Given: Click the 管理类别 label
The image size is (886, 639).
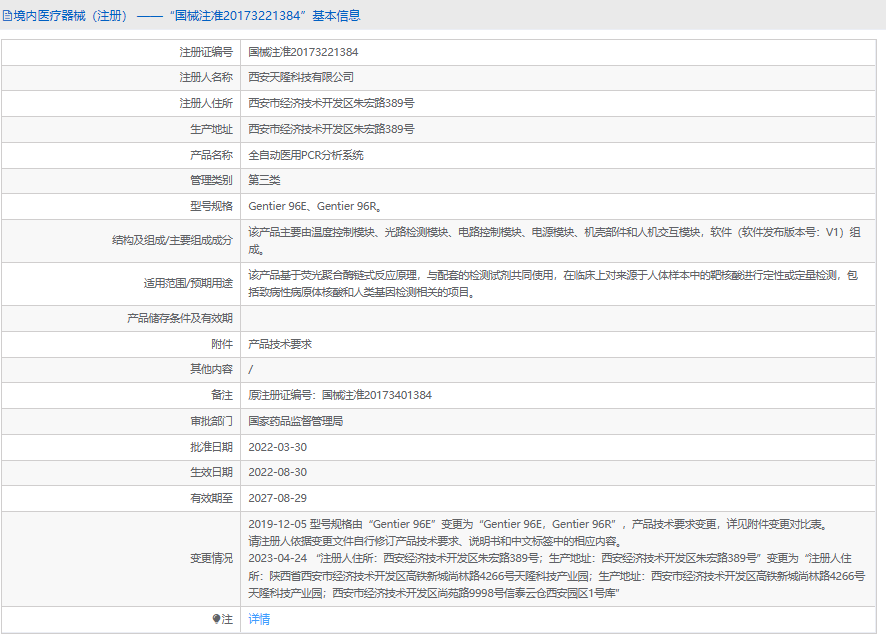Looking at the screenshot, I should tap(211, 180).
